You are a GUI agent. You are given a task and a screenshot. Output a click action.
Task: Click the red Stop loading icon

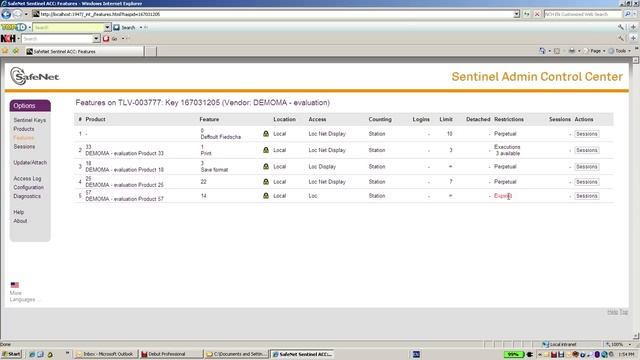(x=537, y=14)
